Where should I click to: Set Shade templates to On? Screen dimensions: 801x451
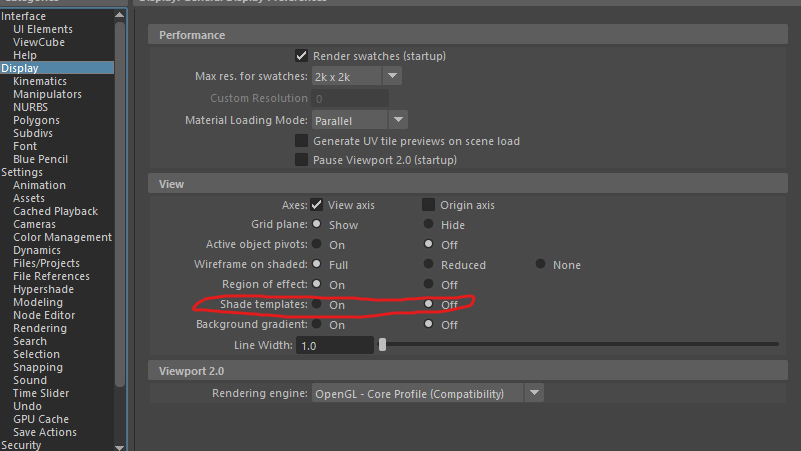[x=317, y=304]
